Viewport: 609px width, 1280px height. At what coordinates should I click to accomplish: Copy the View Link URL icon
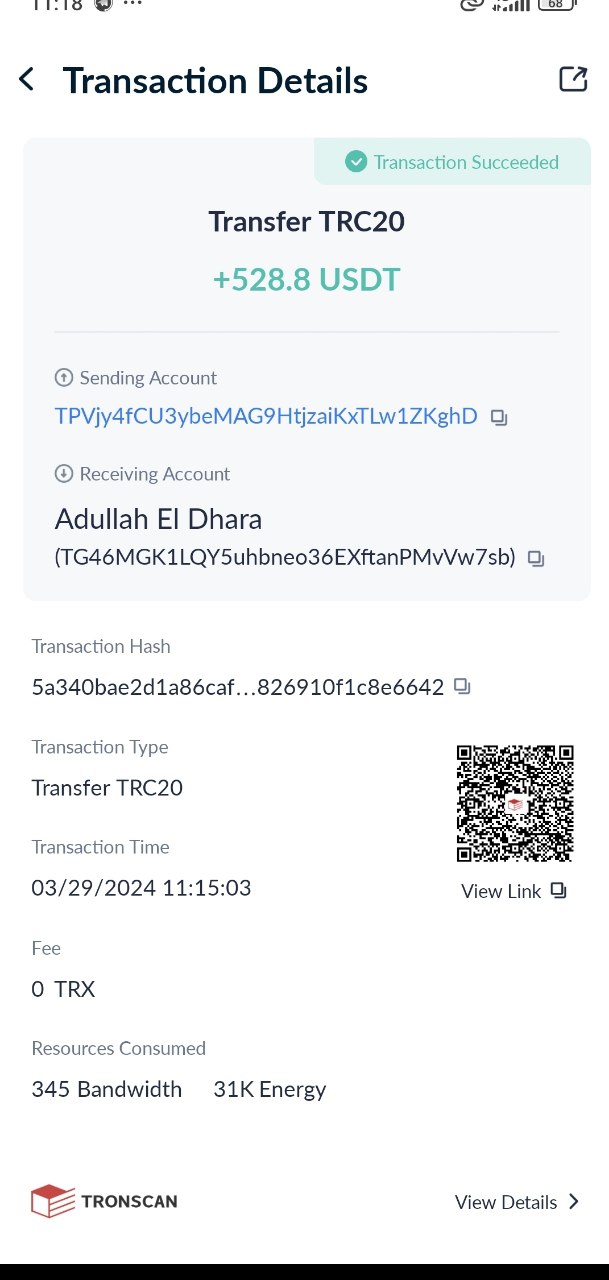coord(559,891)
